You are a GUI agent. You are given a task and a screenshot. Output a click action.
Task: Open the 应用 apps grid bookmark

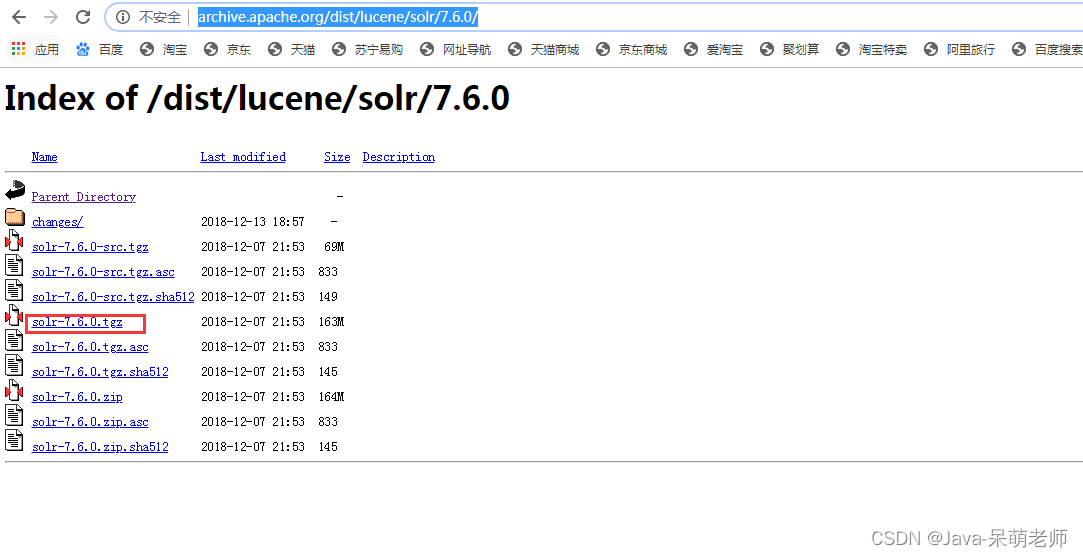[35, 49]
